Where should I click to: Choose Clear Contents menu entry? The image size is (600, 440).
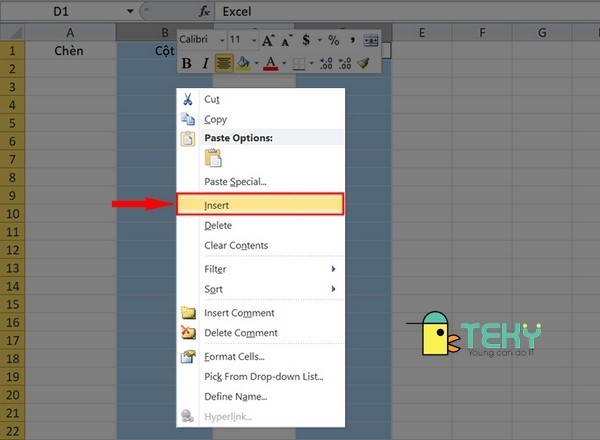(261, 245)
